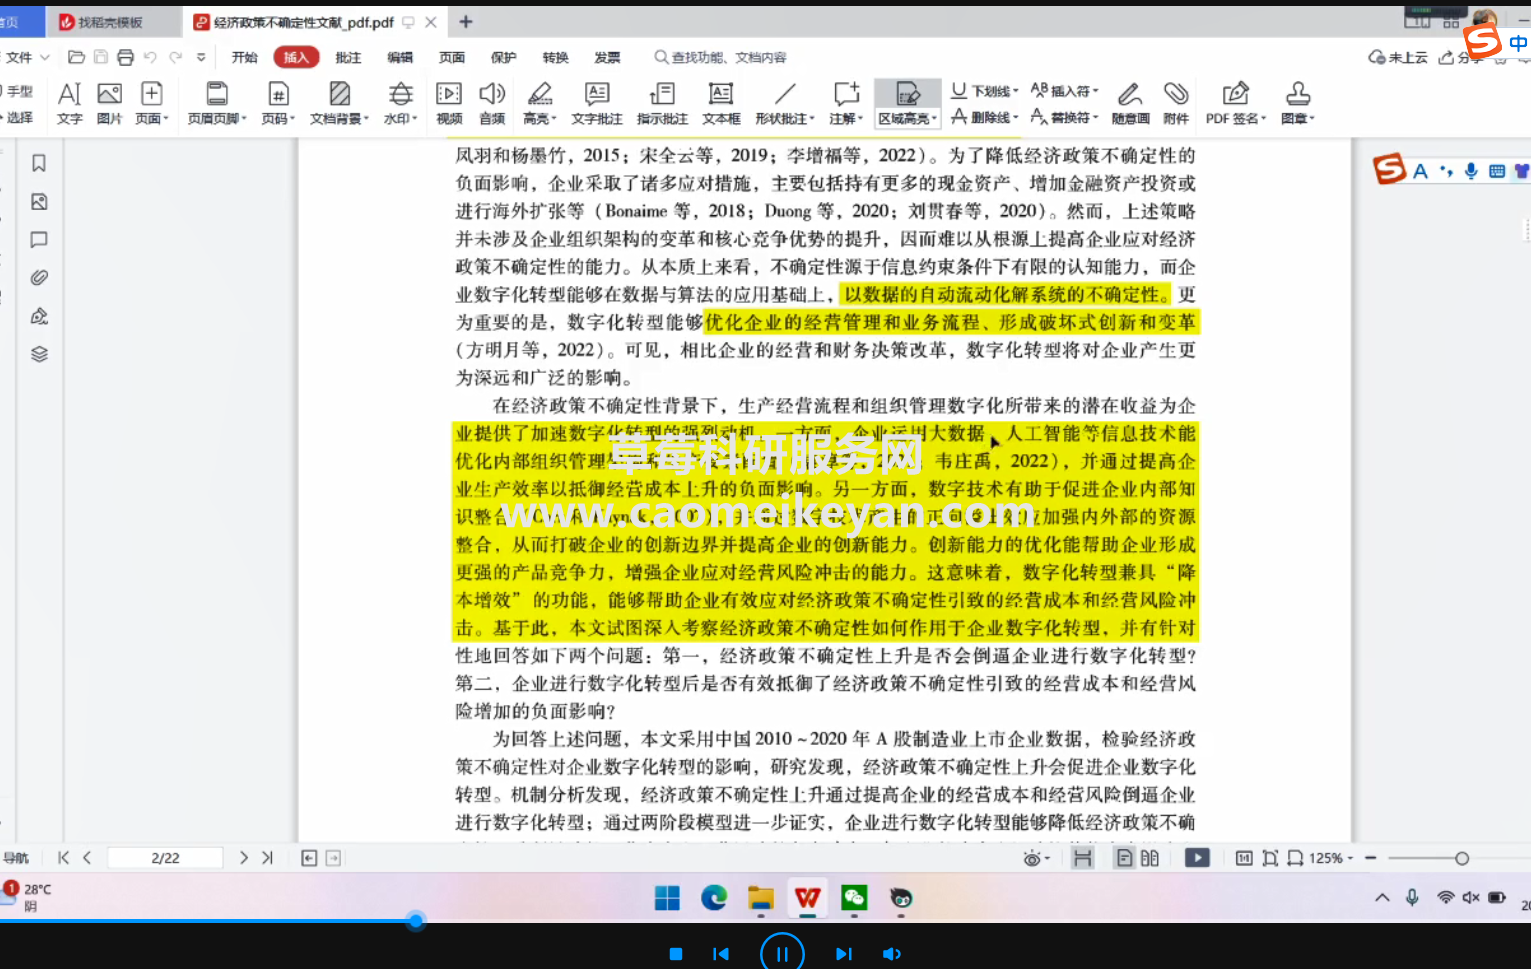Screen dimensions: 1531x969
Task: Open the 125% zoom level dropdown
Action: point(1330,858)
